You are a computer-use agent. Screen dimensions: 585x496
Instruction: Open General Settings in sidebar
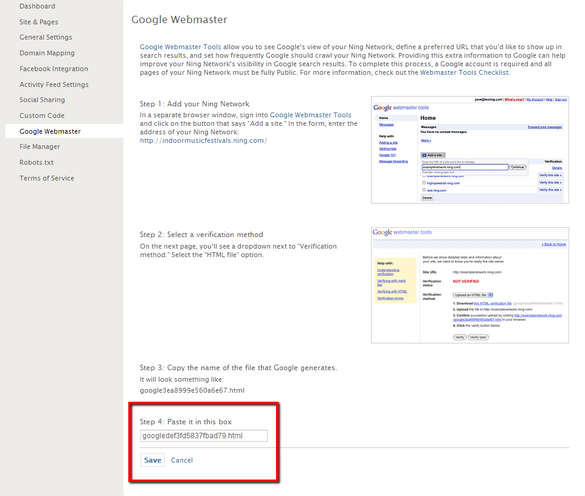[x=46, y=37]
